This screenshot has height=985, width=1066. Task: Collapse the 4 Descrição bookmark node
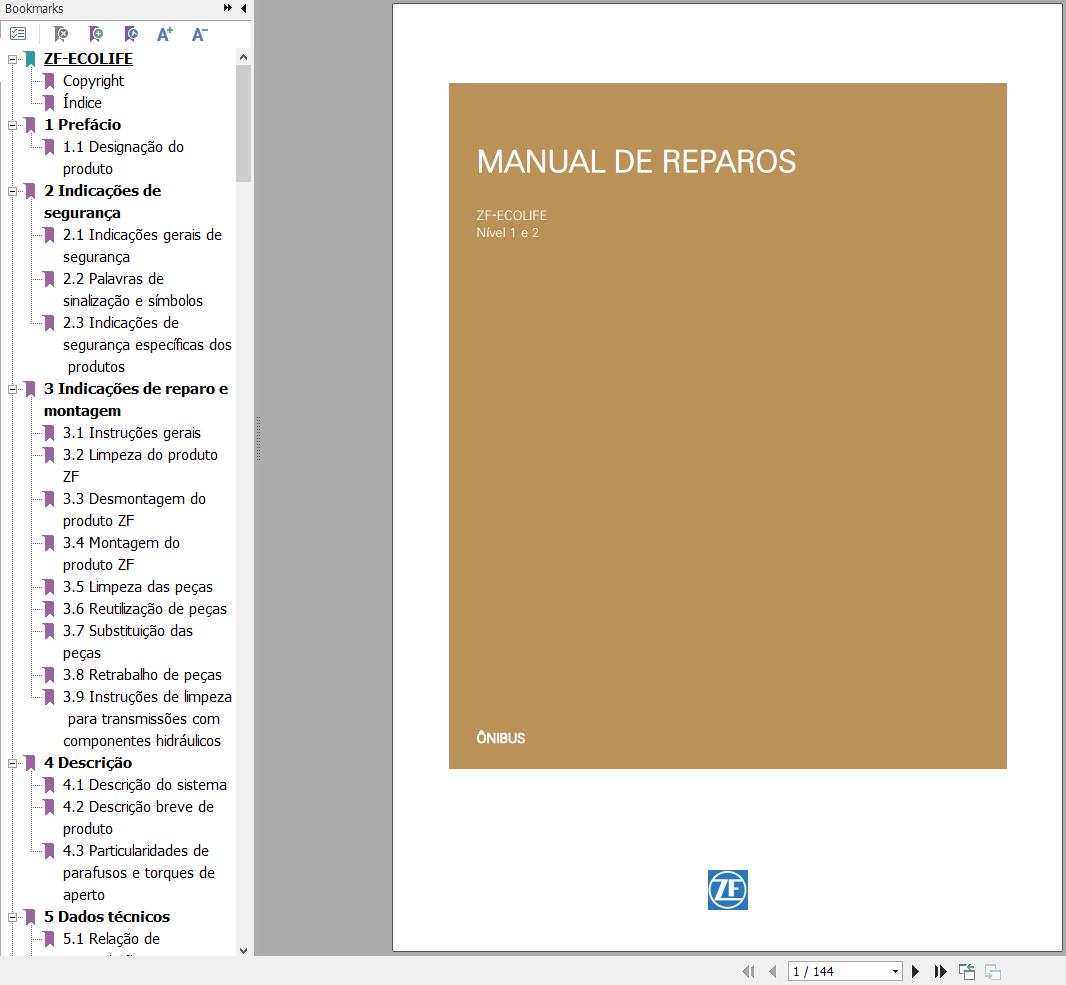12,763
